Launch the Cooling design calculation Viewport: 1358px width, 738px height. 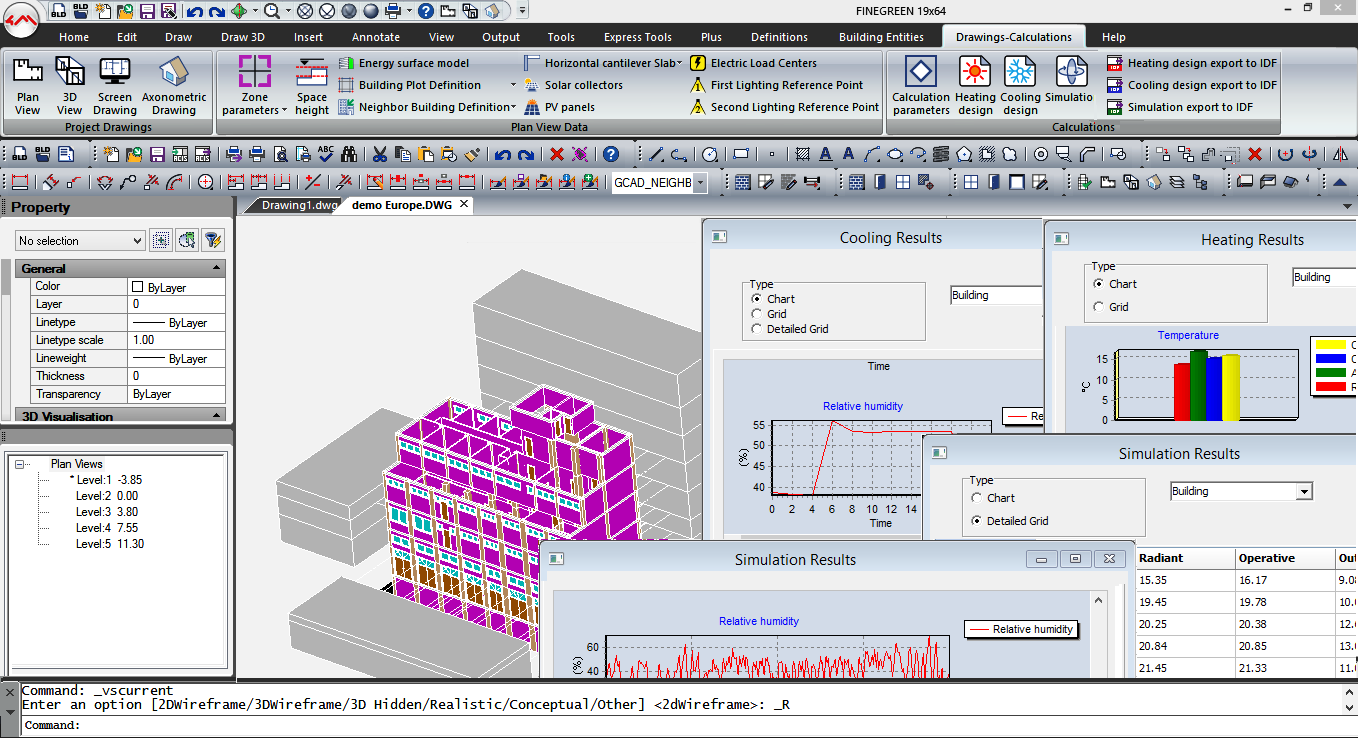1020,84
